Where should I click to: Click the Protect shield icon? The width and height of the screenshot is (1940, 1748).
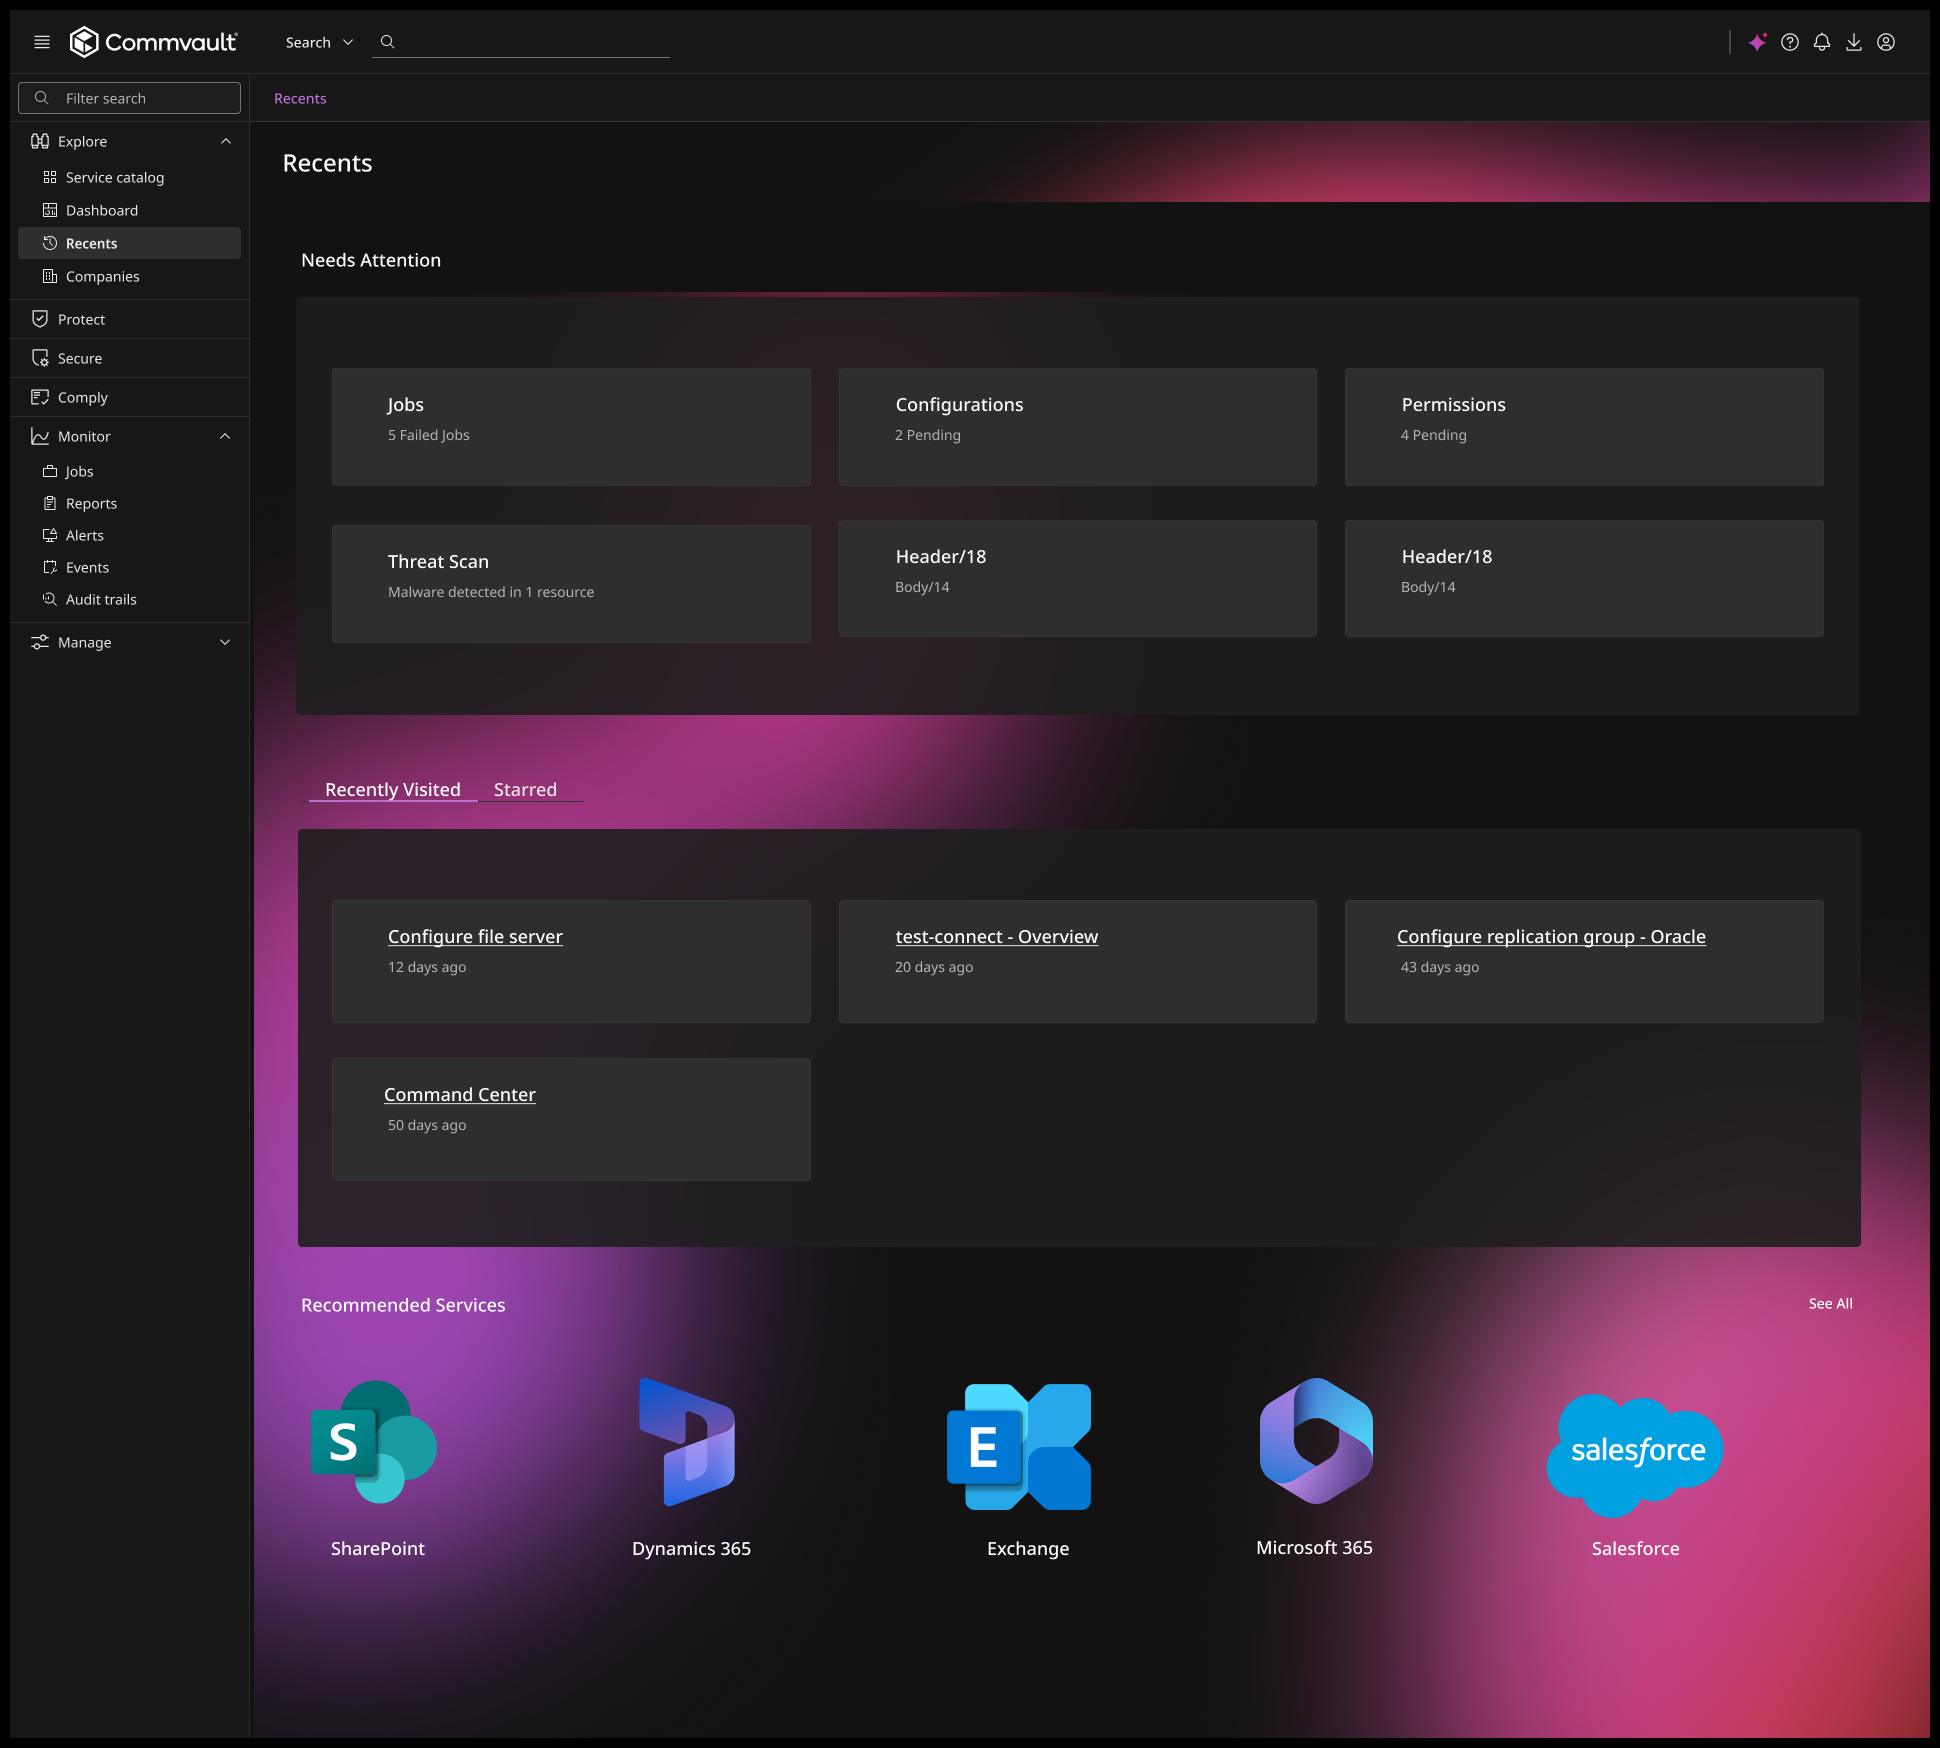click(40, 319)
